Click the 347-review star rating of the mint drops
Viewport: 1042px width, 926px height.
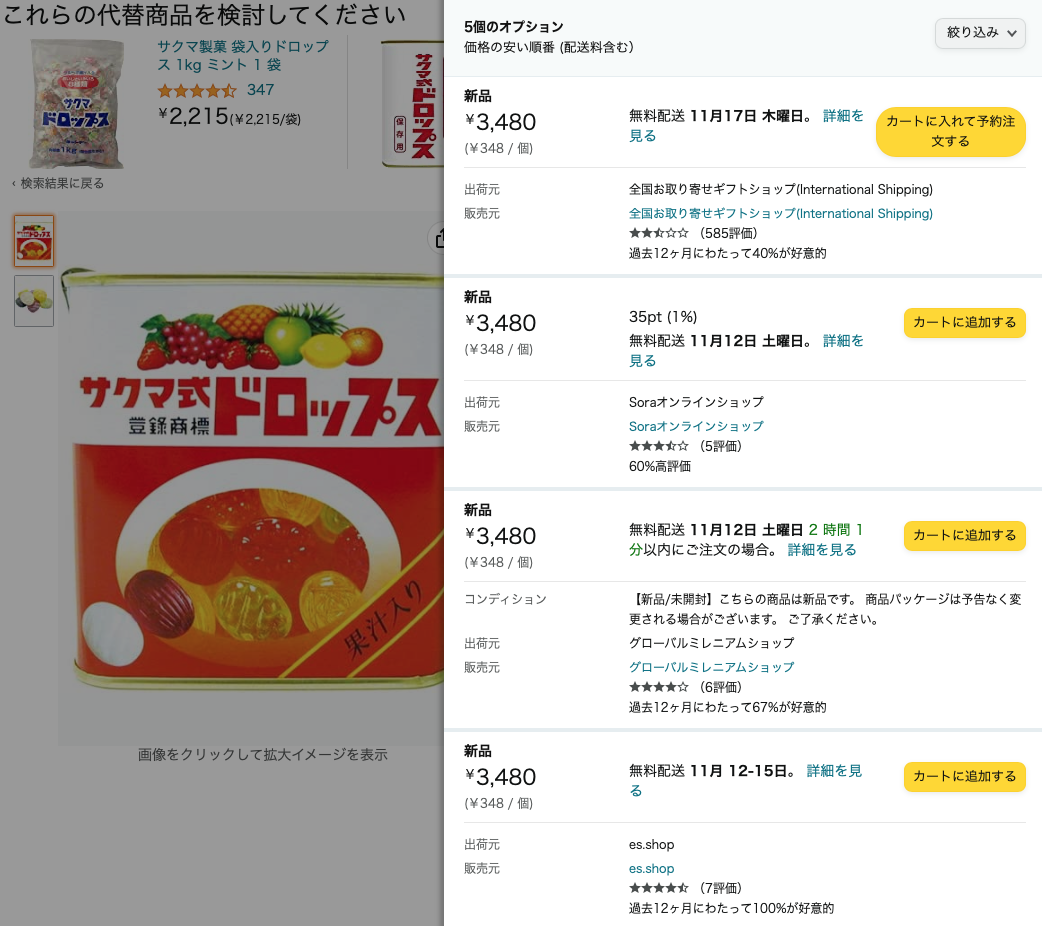197,91
